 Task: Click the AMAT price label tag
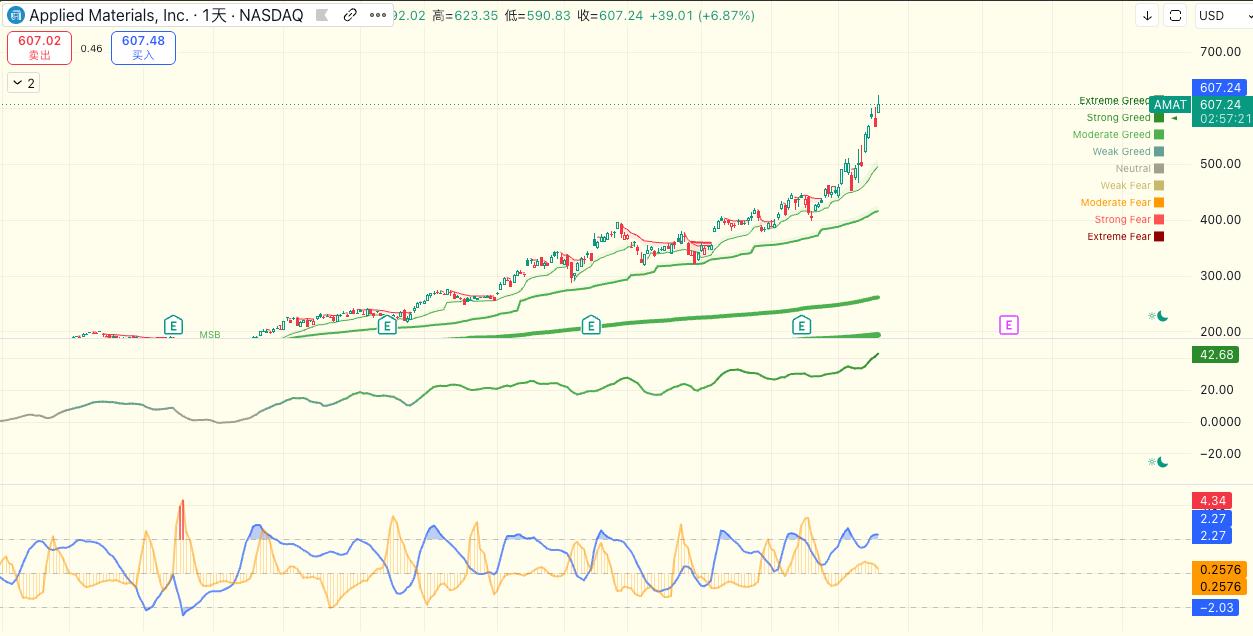(1170, 105)
